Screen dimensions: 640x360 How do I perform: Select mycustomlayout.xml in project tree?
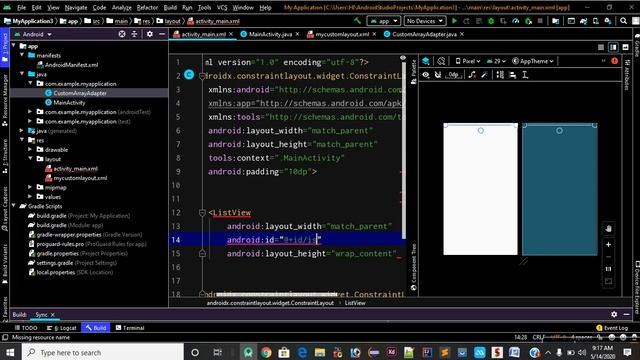pyautogui.click(x=80, y=178)
